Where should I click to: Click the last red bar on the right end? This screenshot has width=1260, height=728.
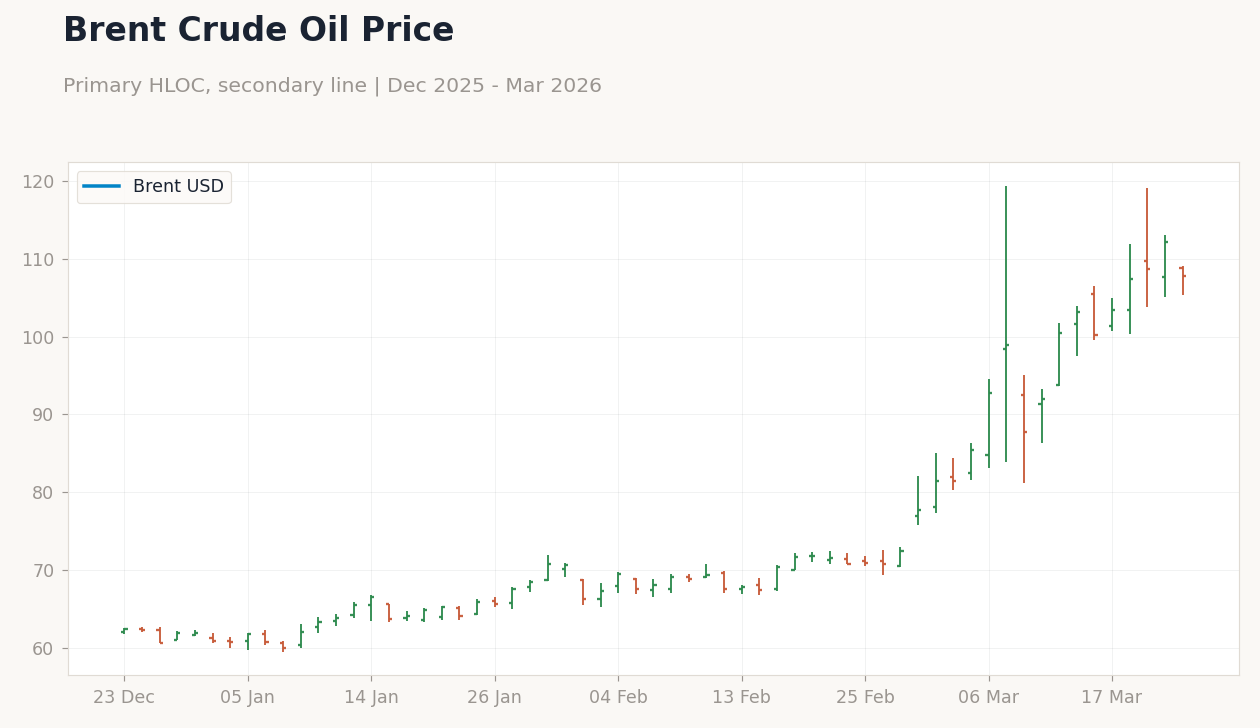[x=1183, y=280]
